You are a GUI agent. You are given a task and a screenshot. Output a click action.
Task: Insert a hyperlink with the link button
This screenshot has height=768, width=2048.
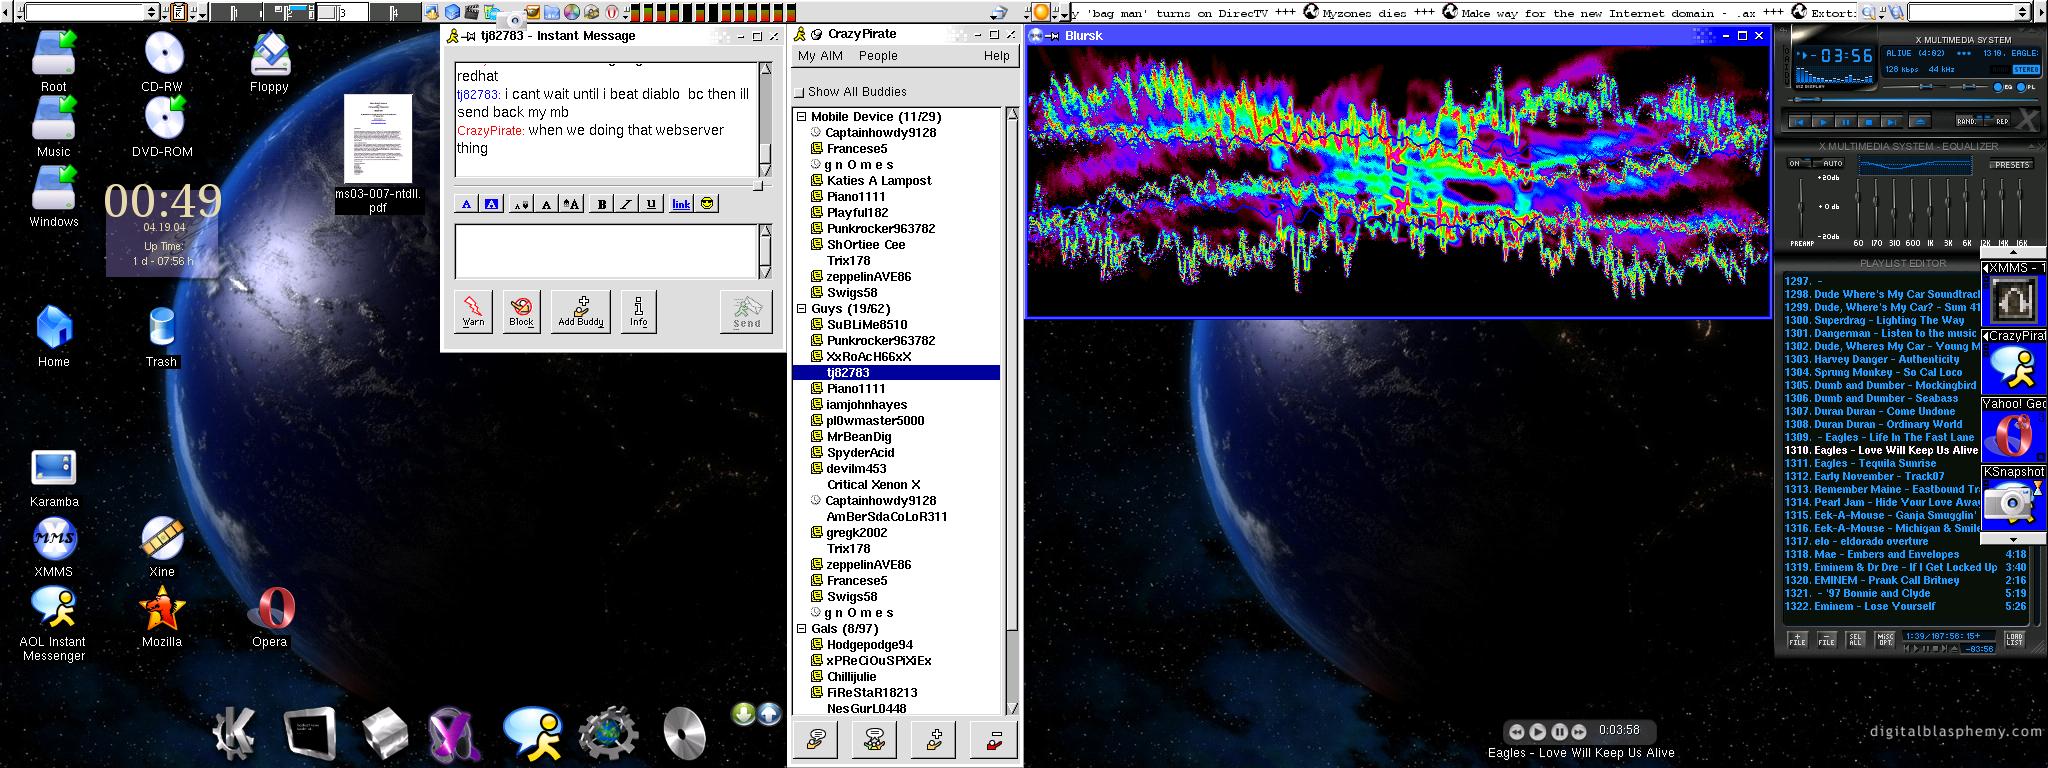681,204
